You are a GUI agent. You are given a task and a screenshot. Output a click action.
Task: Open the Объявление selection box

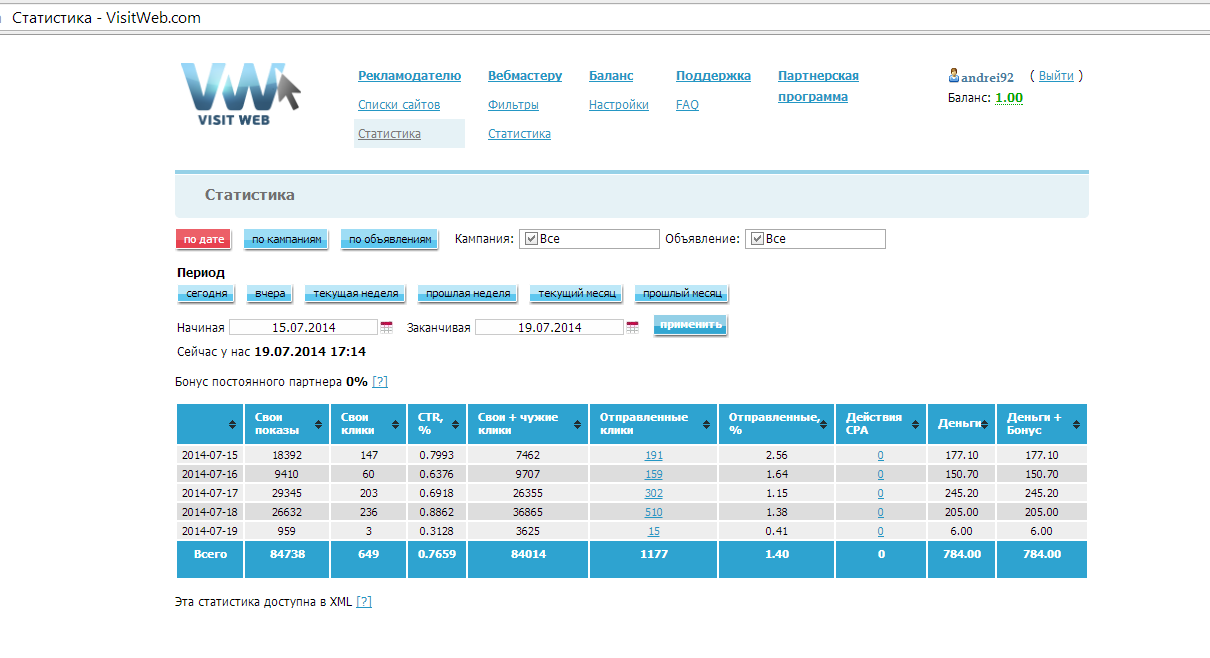point(815,239)
